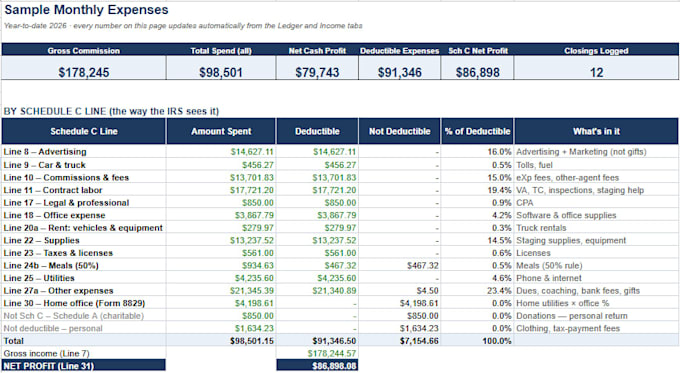Select the Closings Logged value 12
The image size is (680, 373).
click(x=596, y=72)
